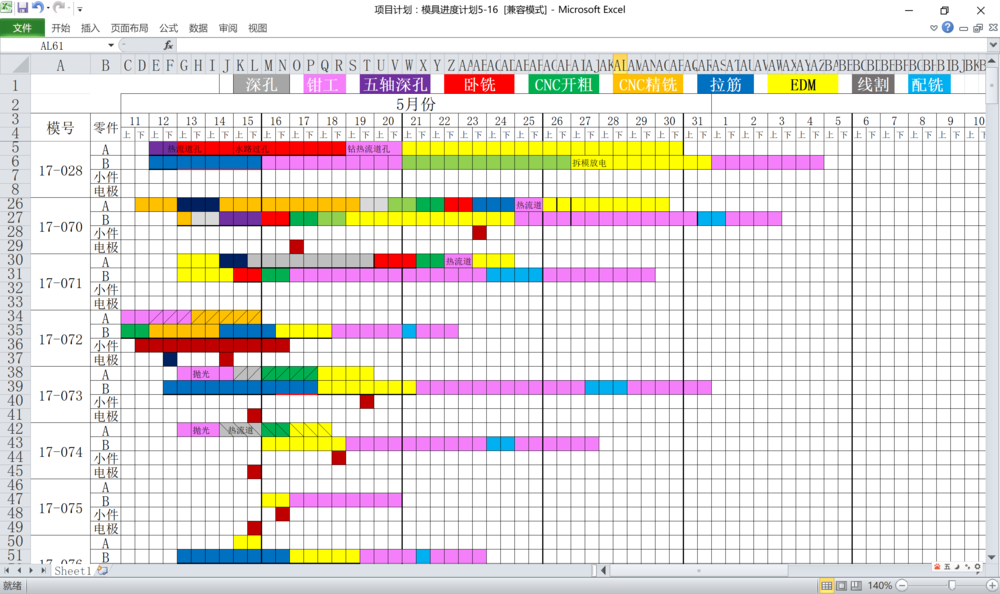The image size is (1000, 594).
Task: Select column header B
Action: [x=105, y=65]
